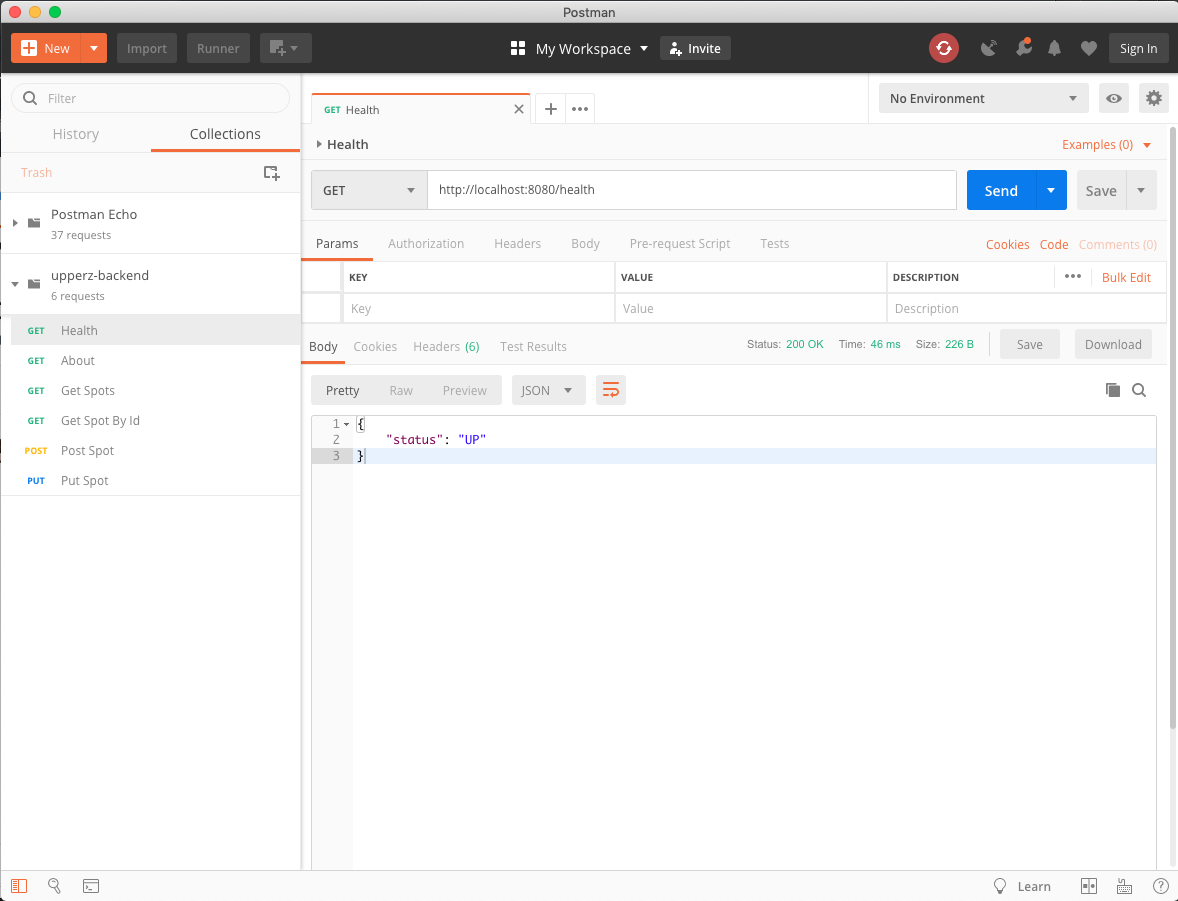Open the New button dropdown arrow
1178x901 pixels.
94,48
